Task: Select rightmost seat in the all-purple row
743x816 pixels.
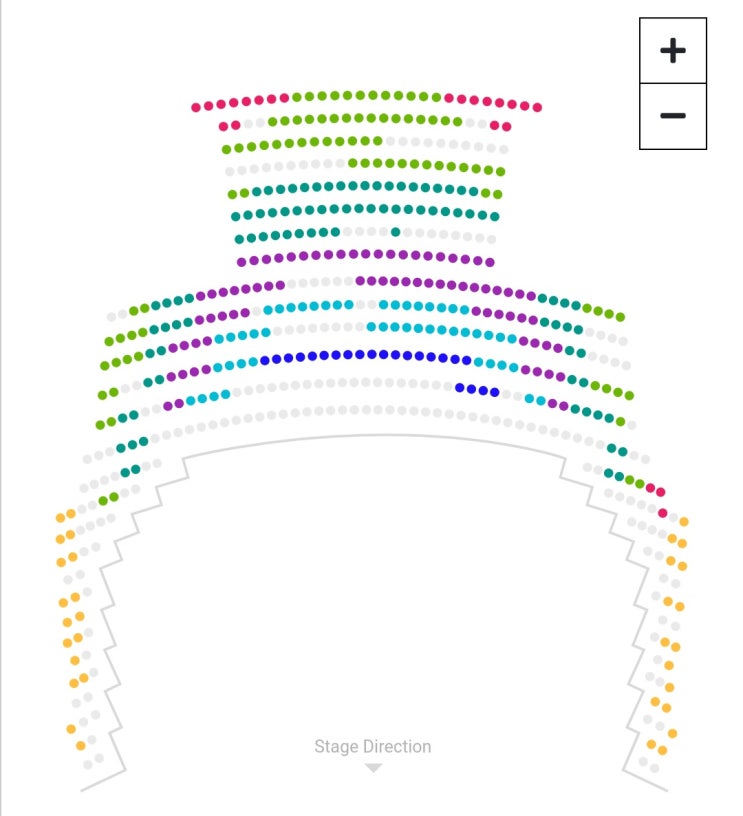Action: tap(490, 262)
